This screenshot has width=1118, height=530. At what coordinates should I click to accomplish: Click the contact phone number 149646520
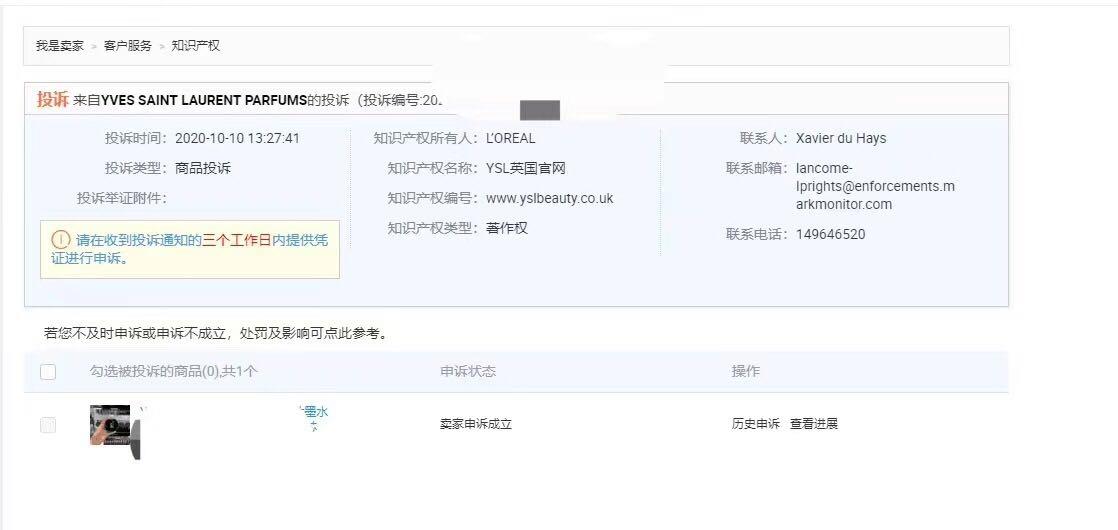pyautogui.click(x=830, y=234)
